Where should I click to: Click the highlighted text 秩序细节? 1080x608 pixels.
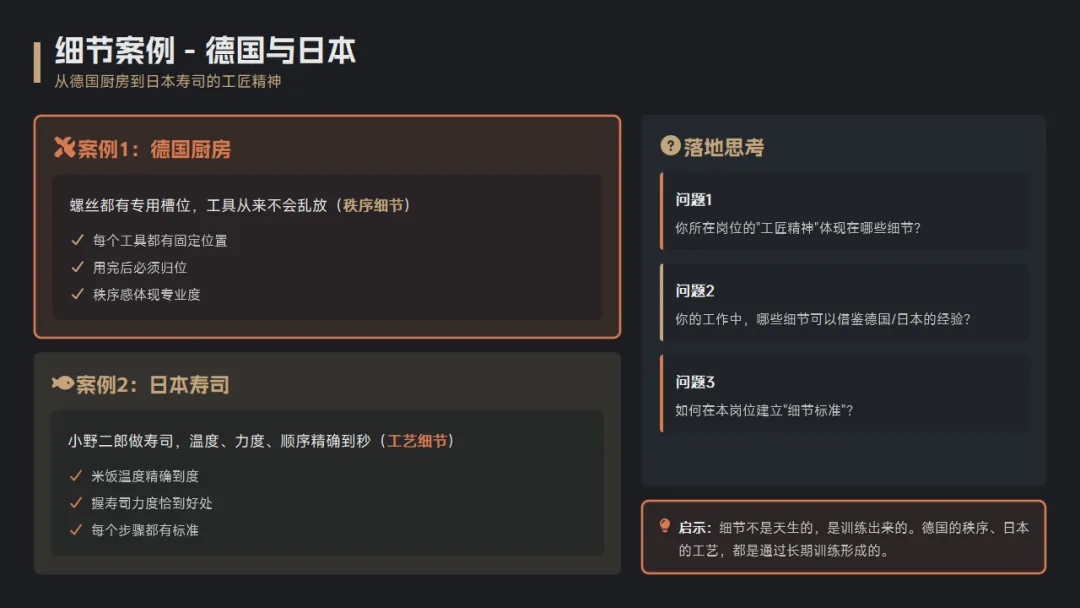point(373,205)
